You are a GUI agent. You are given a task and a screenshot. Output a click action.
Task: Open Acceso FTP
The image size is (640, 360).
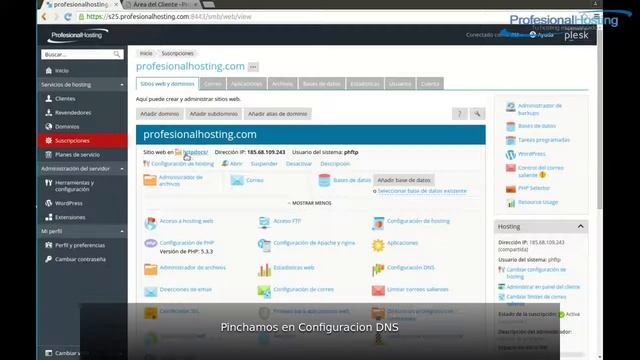pyautogui.click(x=287, y=221)
